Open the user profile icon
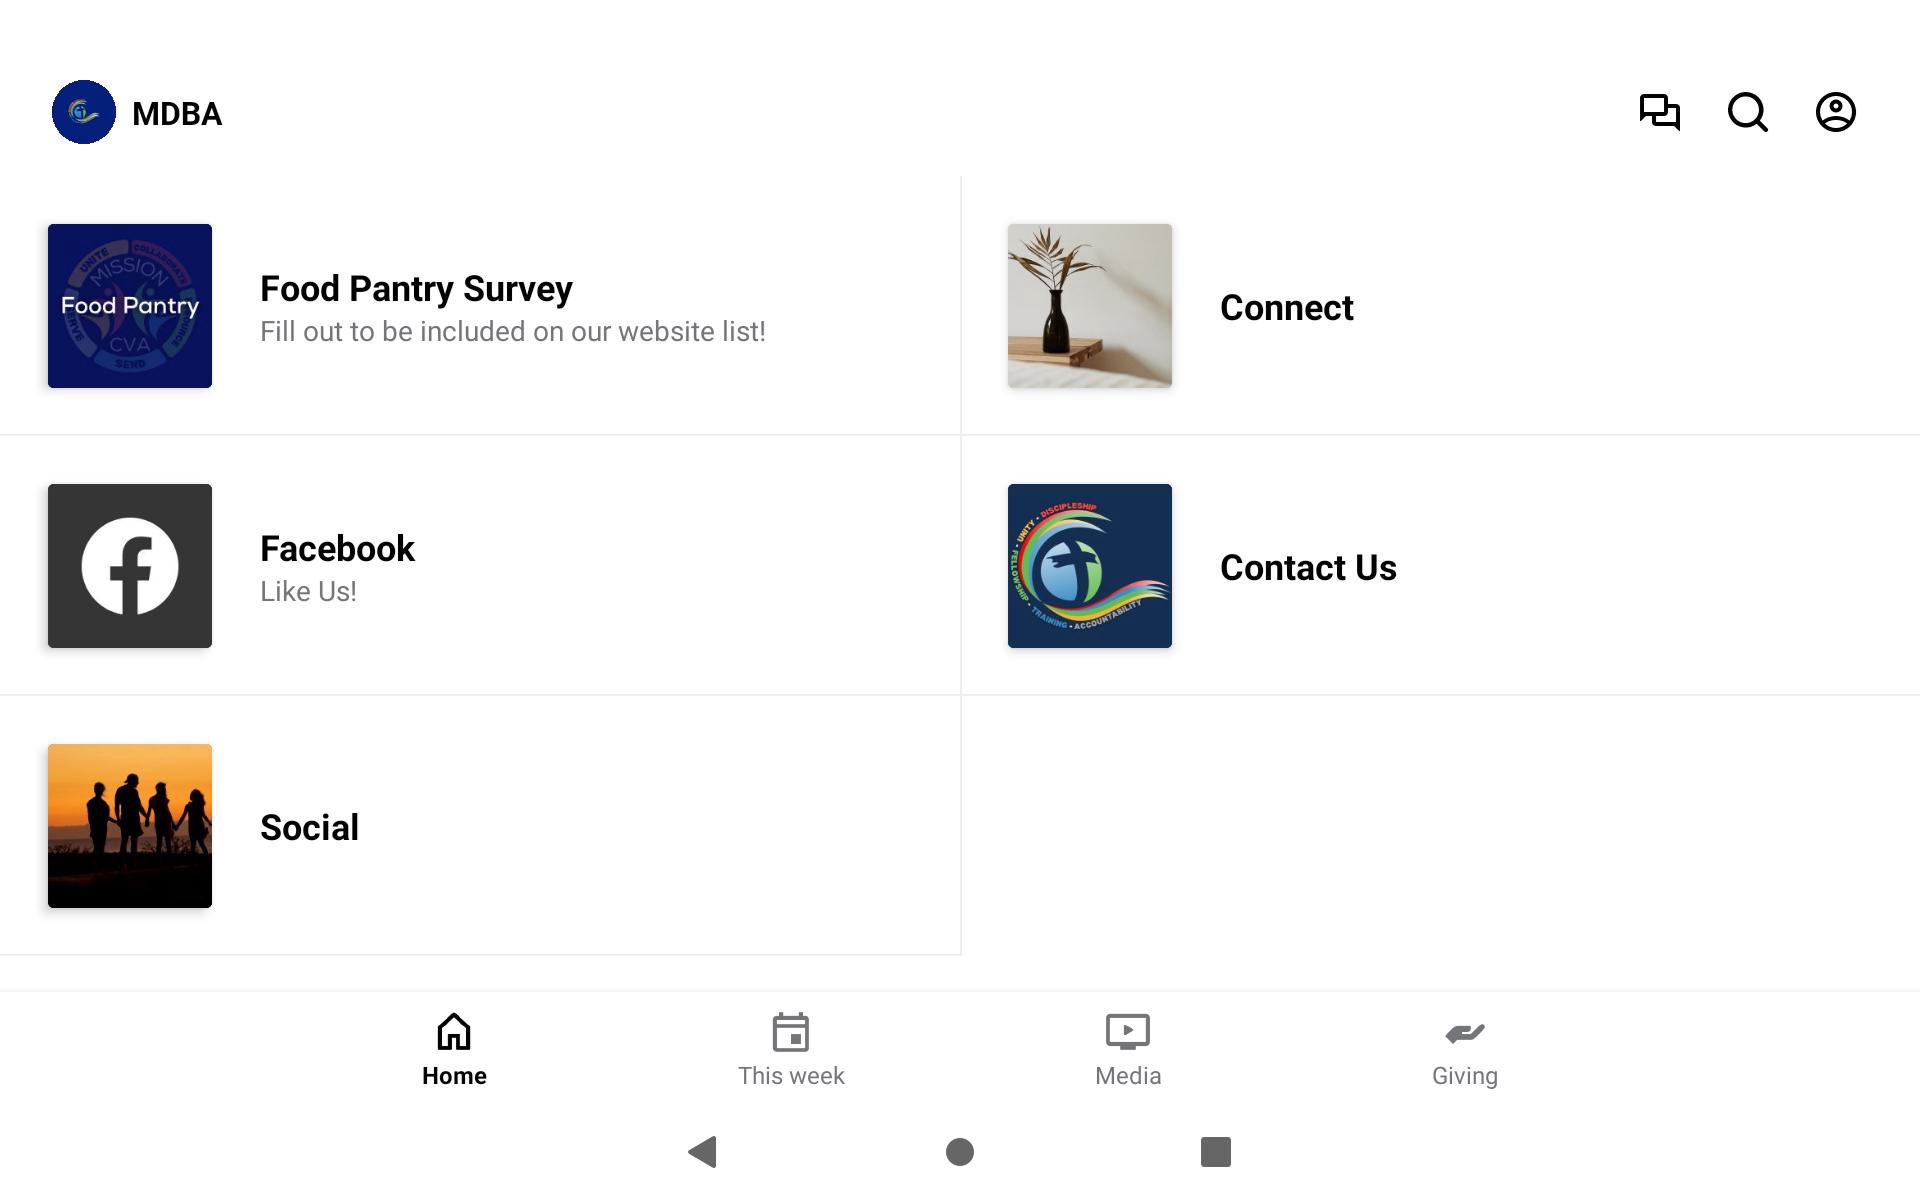The height and width of the screenshot is (1200, 1920). click(1835, 112)
